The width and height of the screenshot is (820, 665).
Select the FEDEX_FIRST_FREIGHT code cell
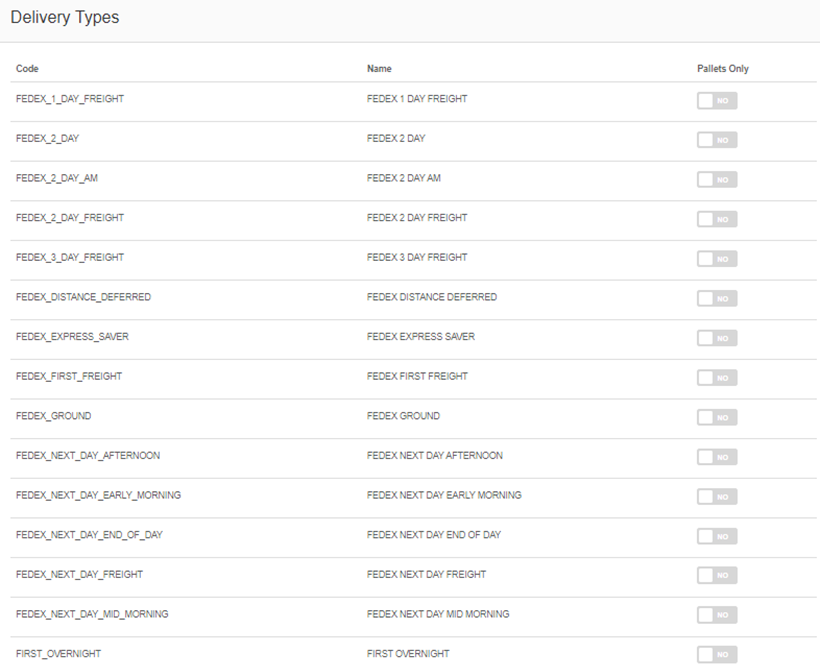[x=69, y=376]
